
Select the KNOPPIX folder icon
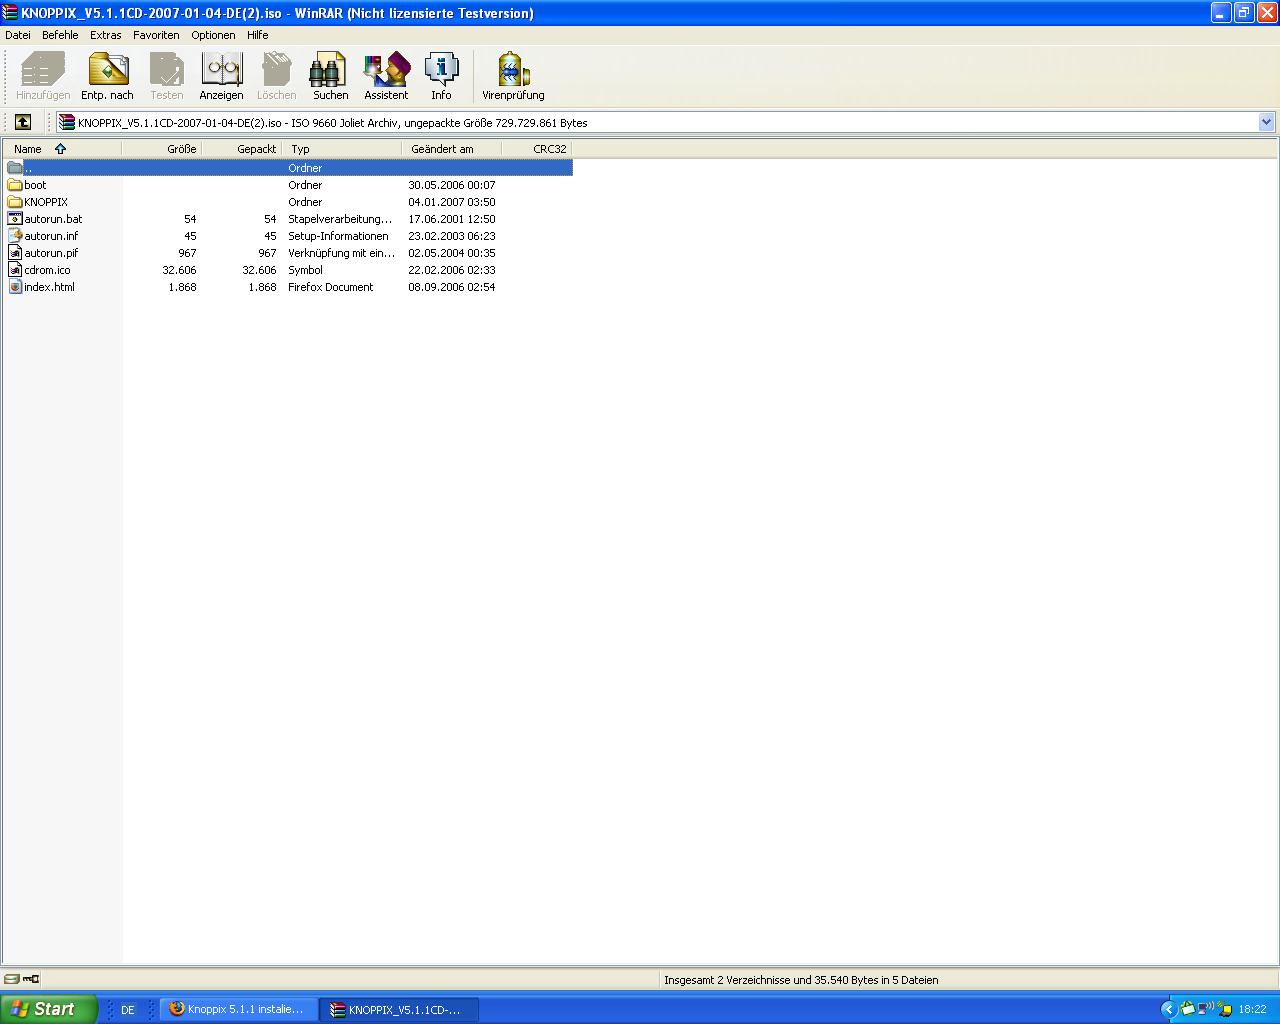(15, 202)
